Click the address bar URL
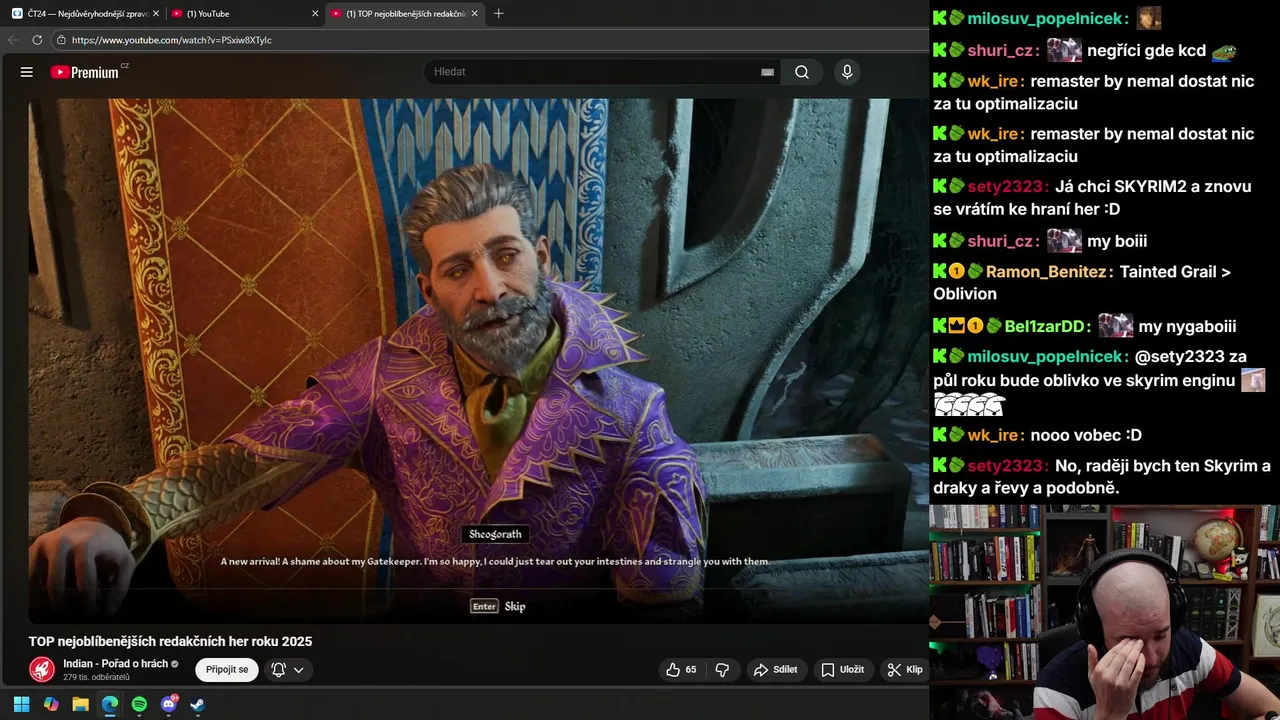Screen dimensions: 1280x720 click(172, 40)
